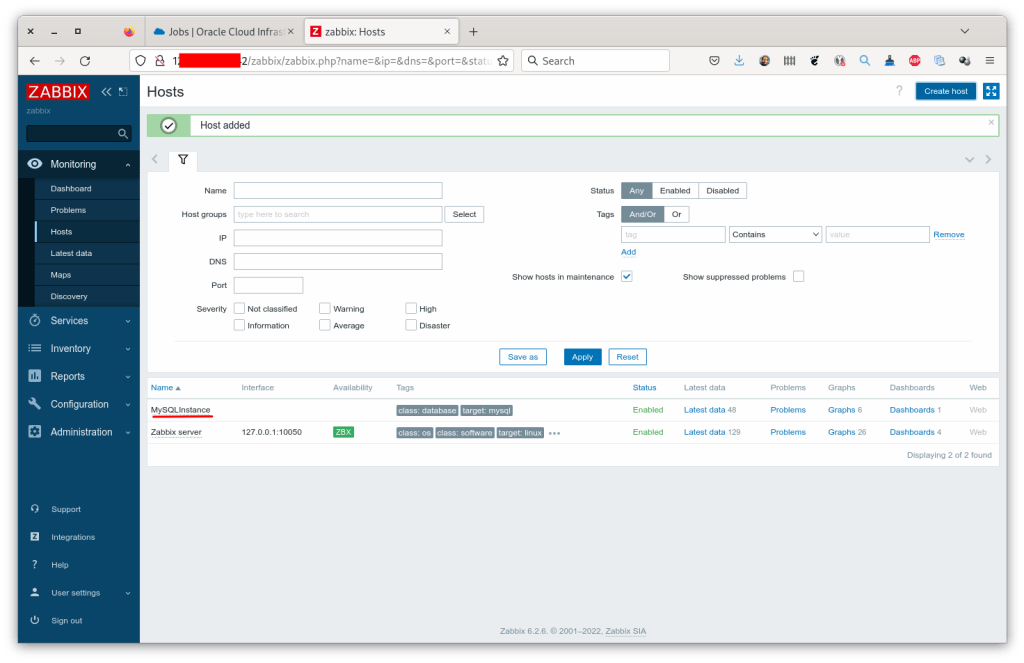
Task: Enable Show suppressed problems checkbox
Action: click(x=798, y=276)
